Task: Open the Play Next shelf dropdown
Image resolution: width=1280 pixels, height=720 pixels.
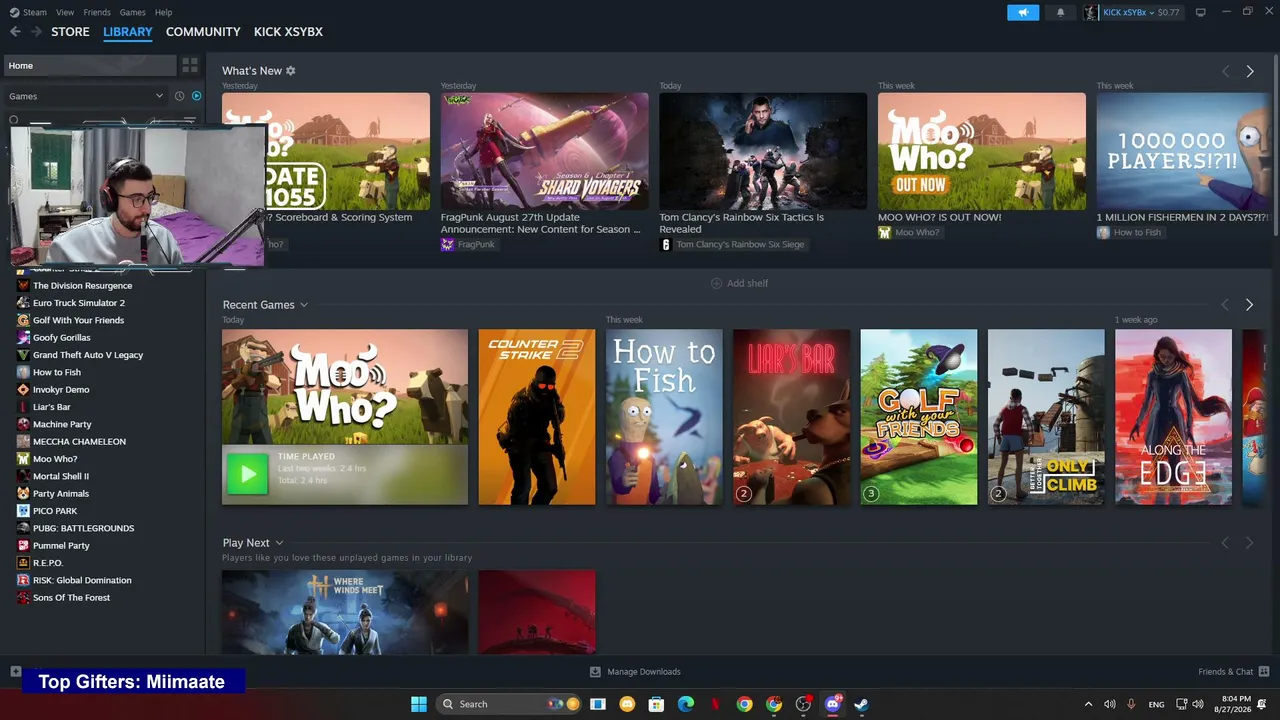Action: (279, 543)
